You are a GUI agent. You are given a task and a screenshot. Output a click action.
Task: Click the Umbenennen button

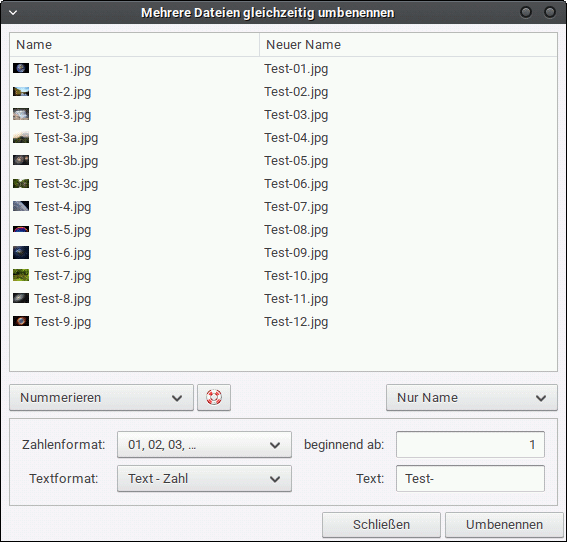click(504, 524)
